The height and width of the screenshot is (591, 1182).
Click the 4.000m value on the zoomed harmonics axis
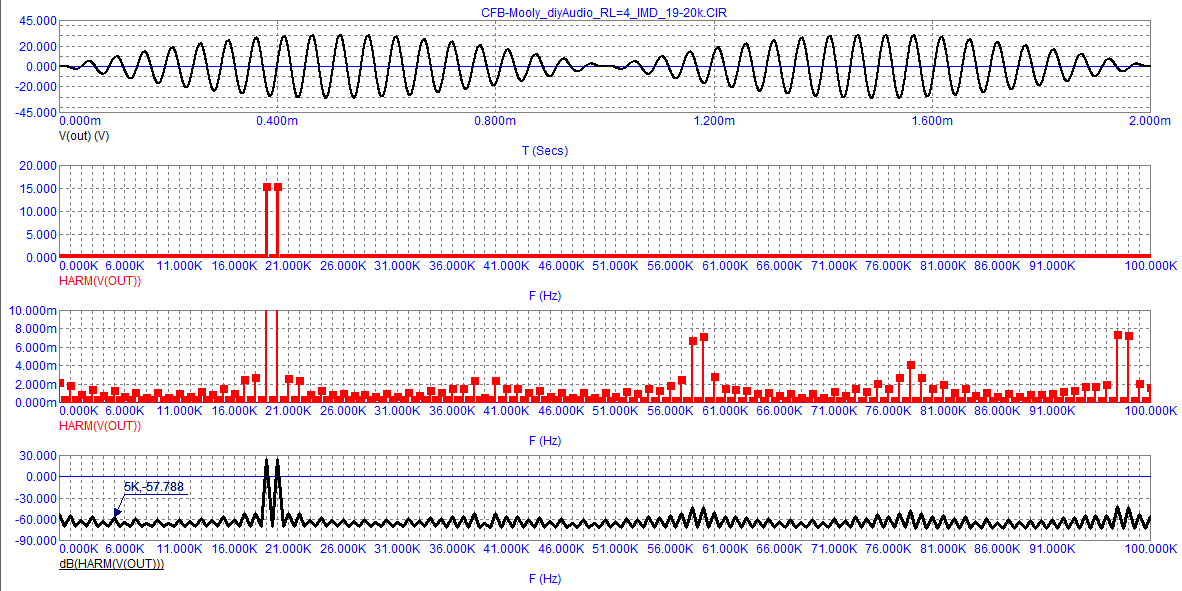35,366
